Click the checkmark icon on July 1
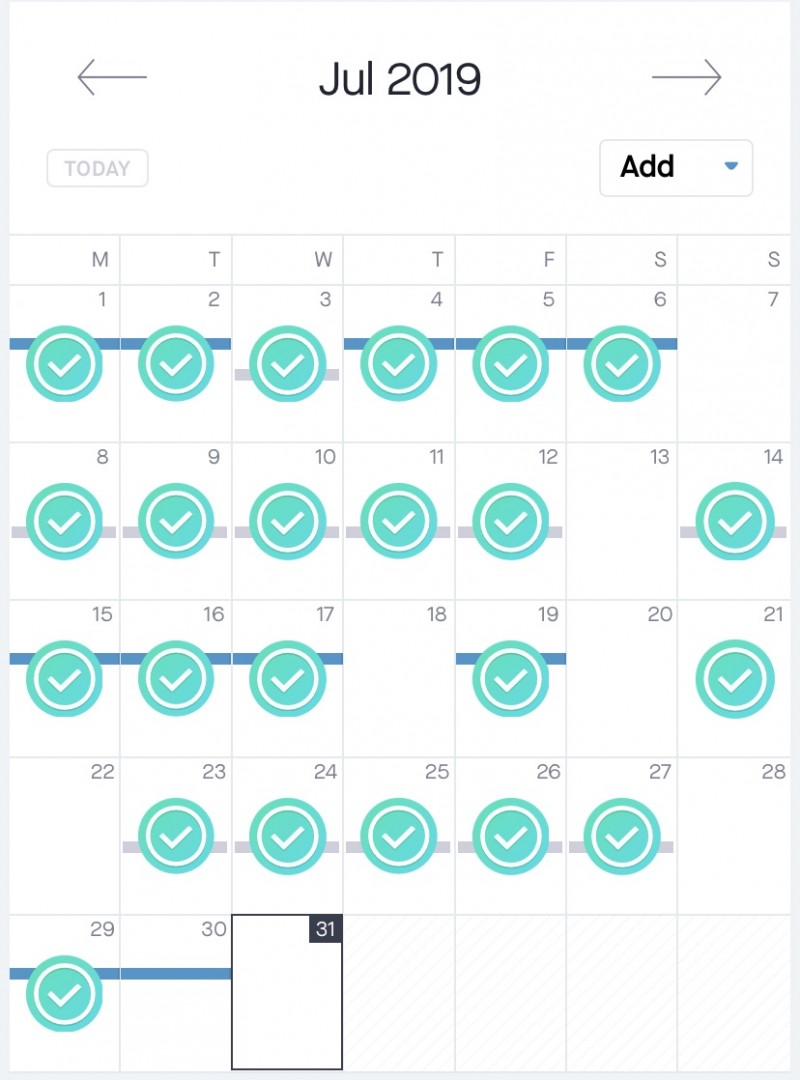Screen dimensions: 800x1080 tap(65, 365)
